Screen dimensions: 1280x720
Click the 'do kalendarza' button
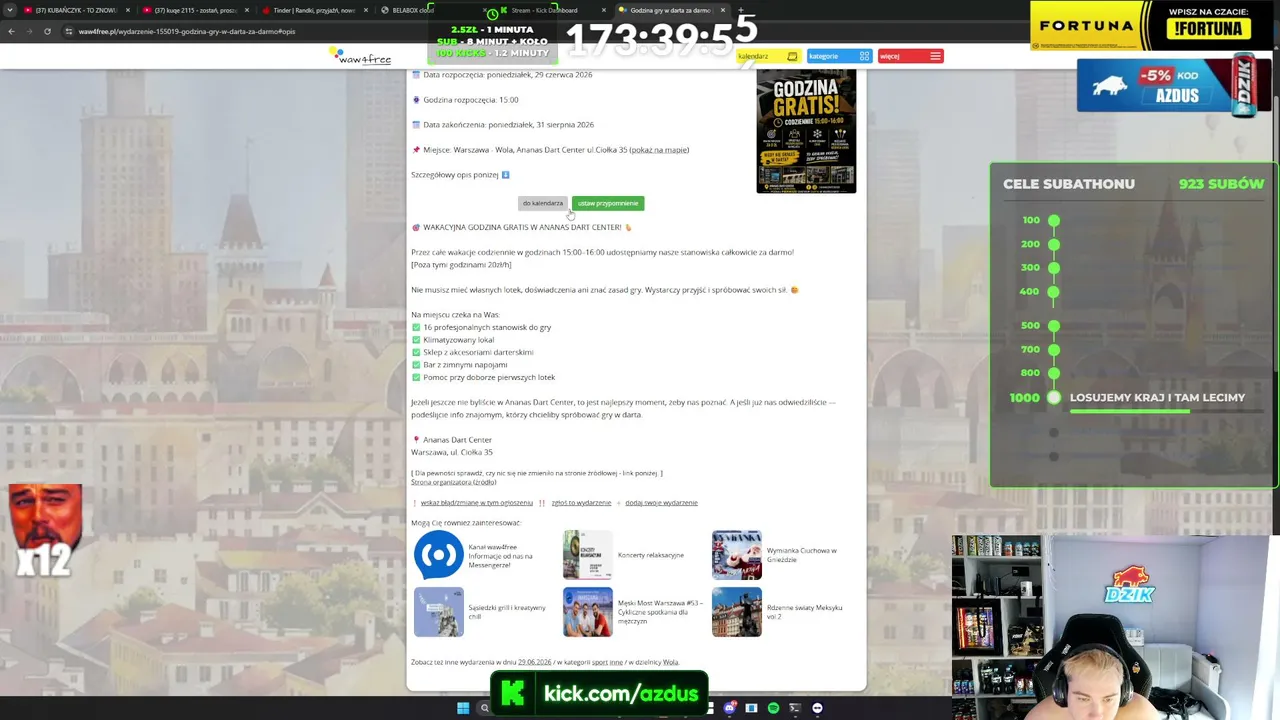coord(543,203)
